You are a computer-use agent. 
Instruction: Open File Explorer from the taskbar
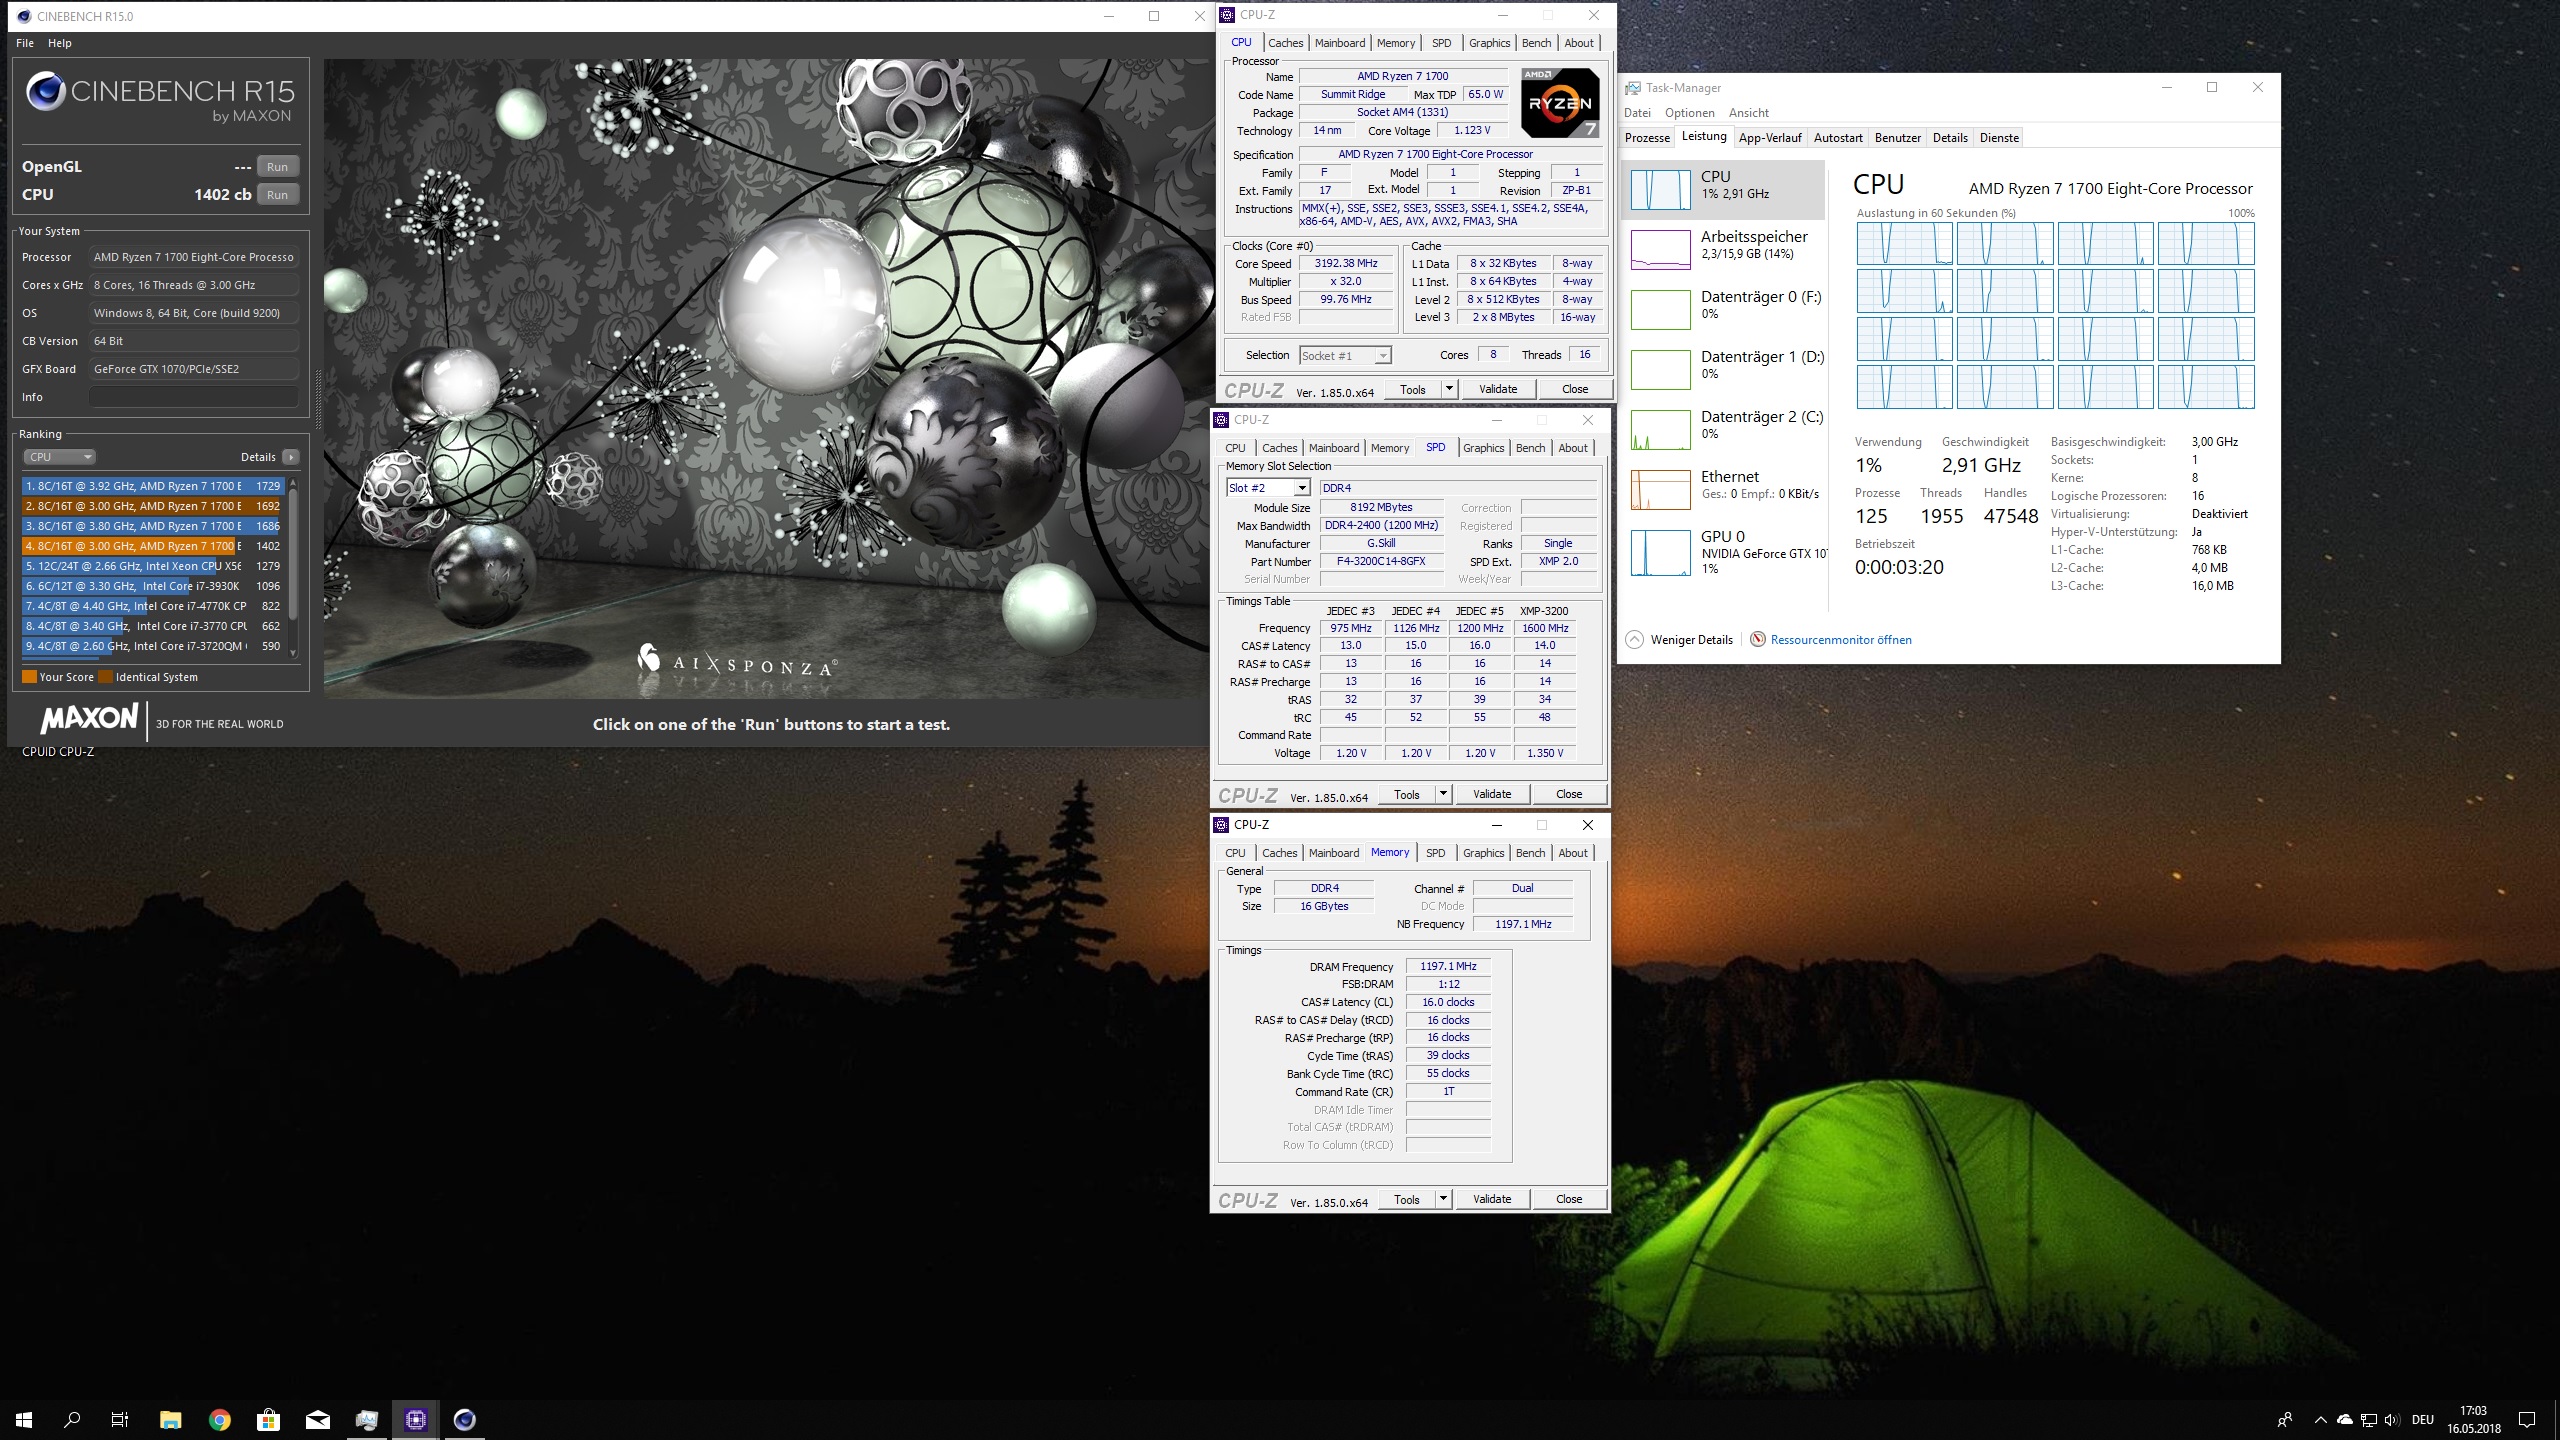click(170, 1419)
